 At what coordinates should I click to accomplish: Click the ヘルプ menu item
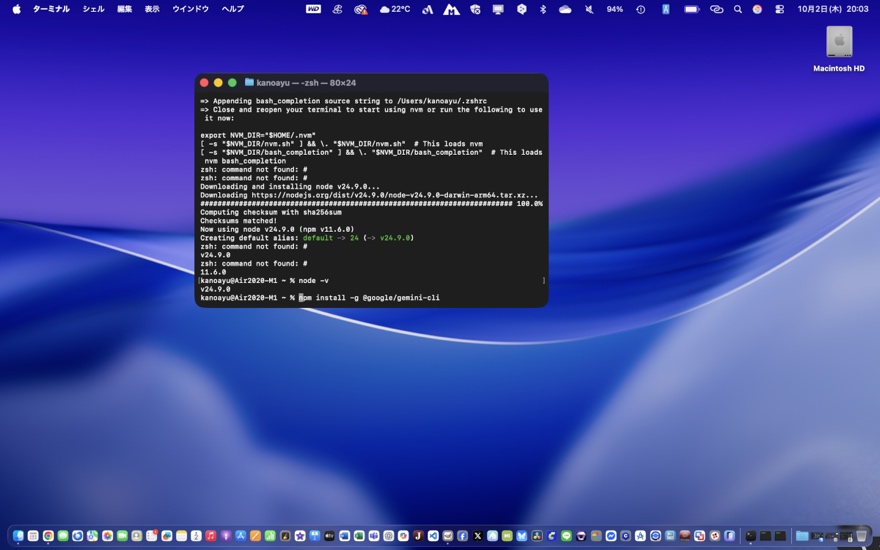(232, 9)
